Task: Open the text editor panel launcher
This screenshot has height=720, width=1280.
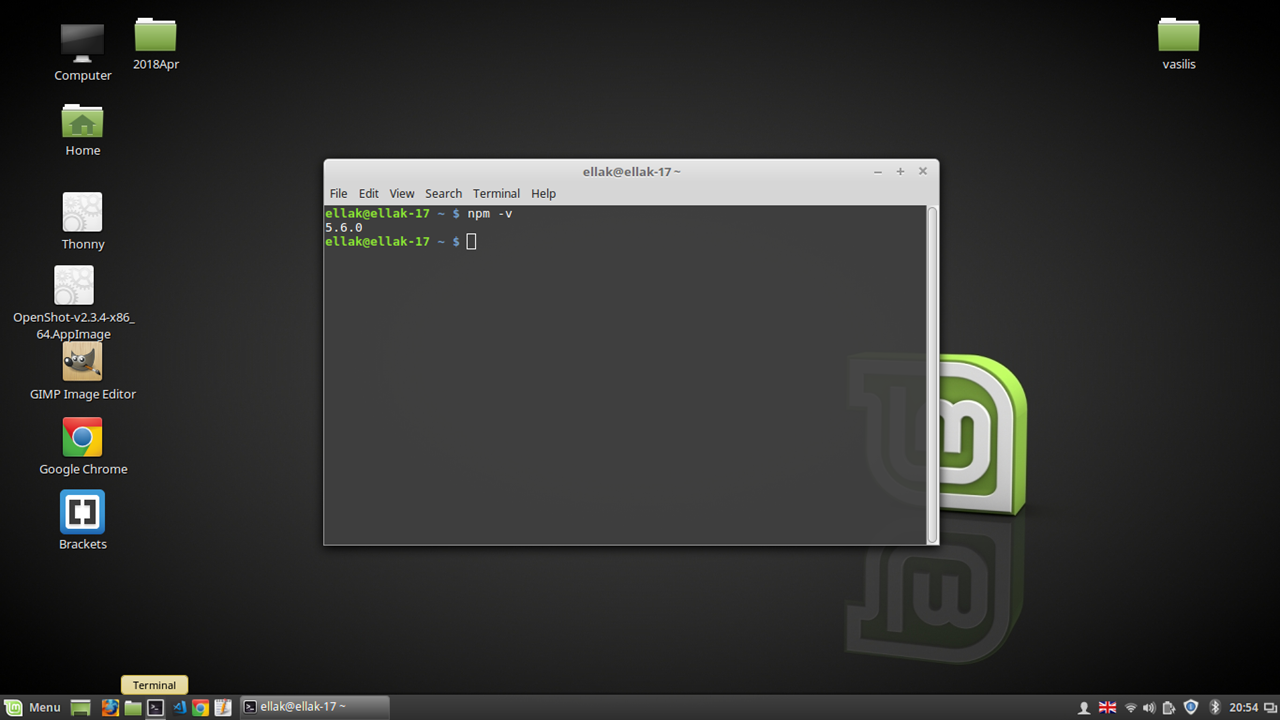Action: 223,707
